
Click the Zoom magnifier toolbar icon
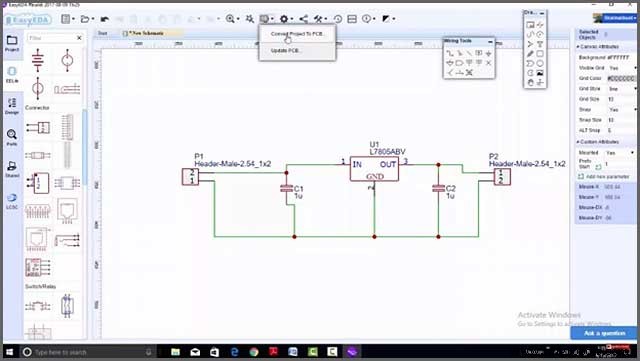(230, 19)
